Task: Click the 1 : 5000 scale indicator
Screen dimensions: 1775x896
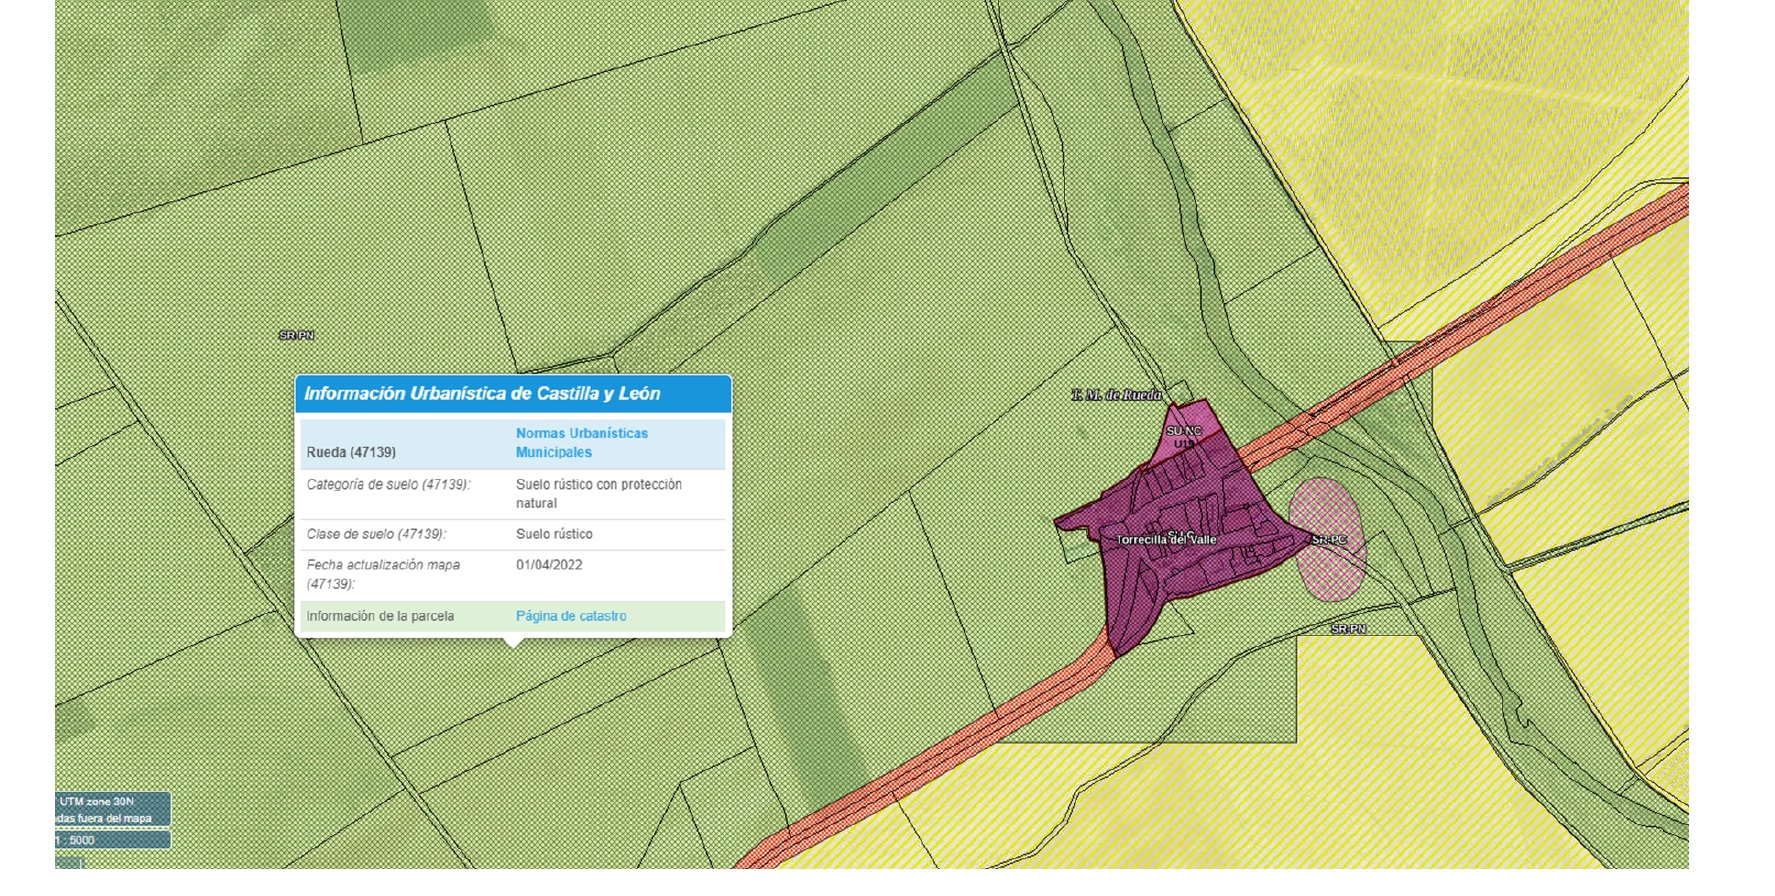Action: pyautogui.click(x=110, y=840)
